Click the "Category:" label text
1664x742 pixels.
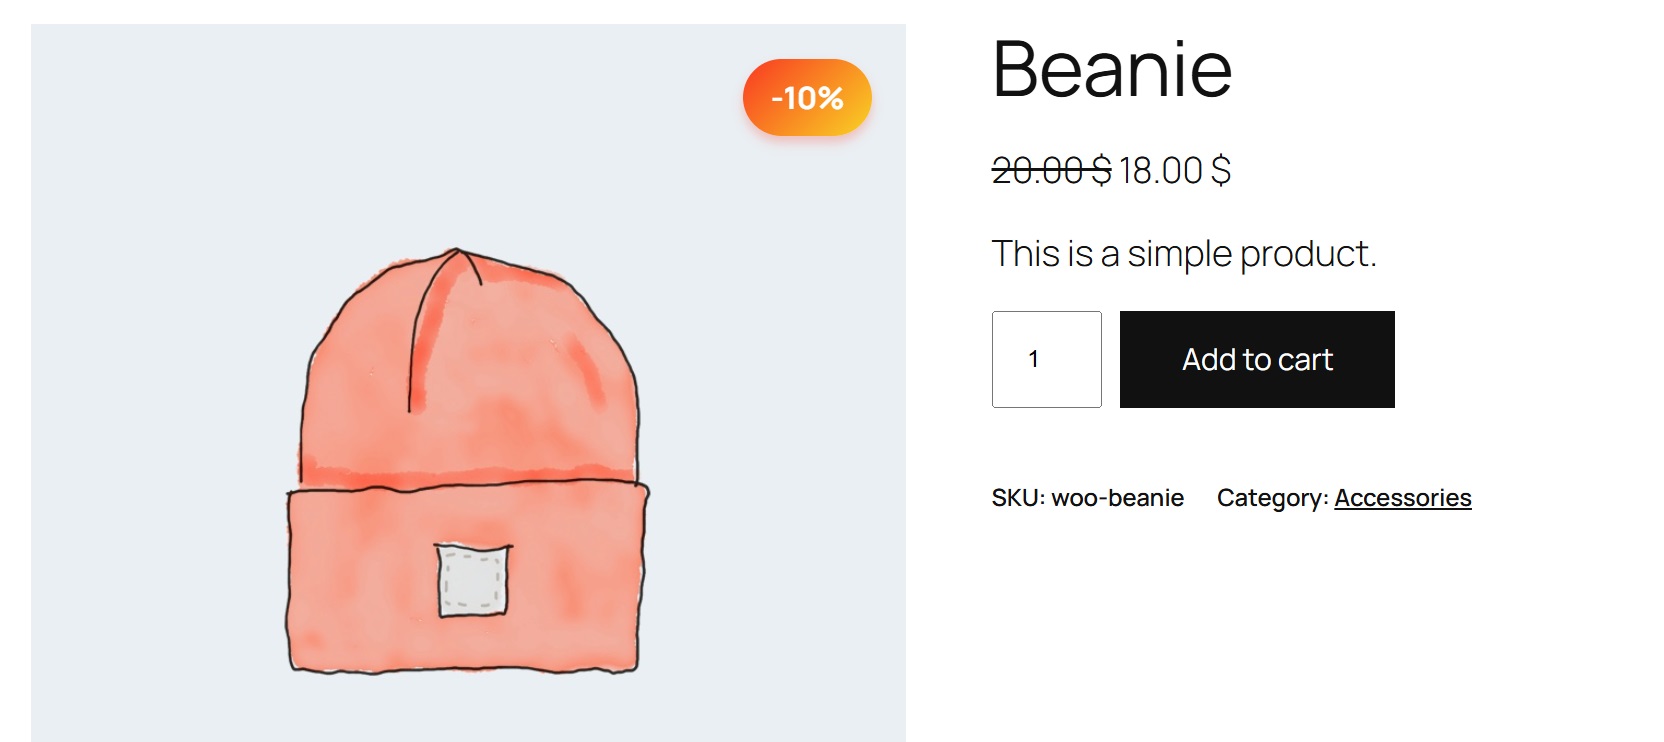point(1272,498)
